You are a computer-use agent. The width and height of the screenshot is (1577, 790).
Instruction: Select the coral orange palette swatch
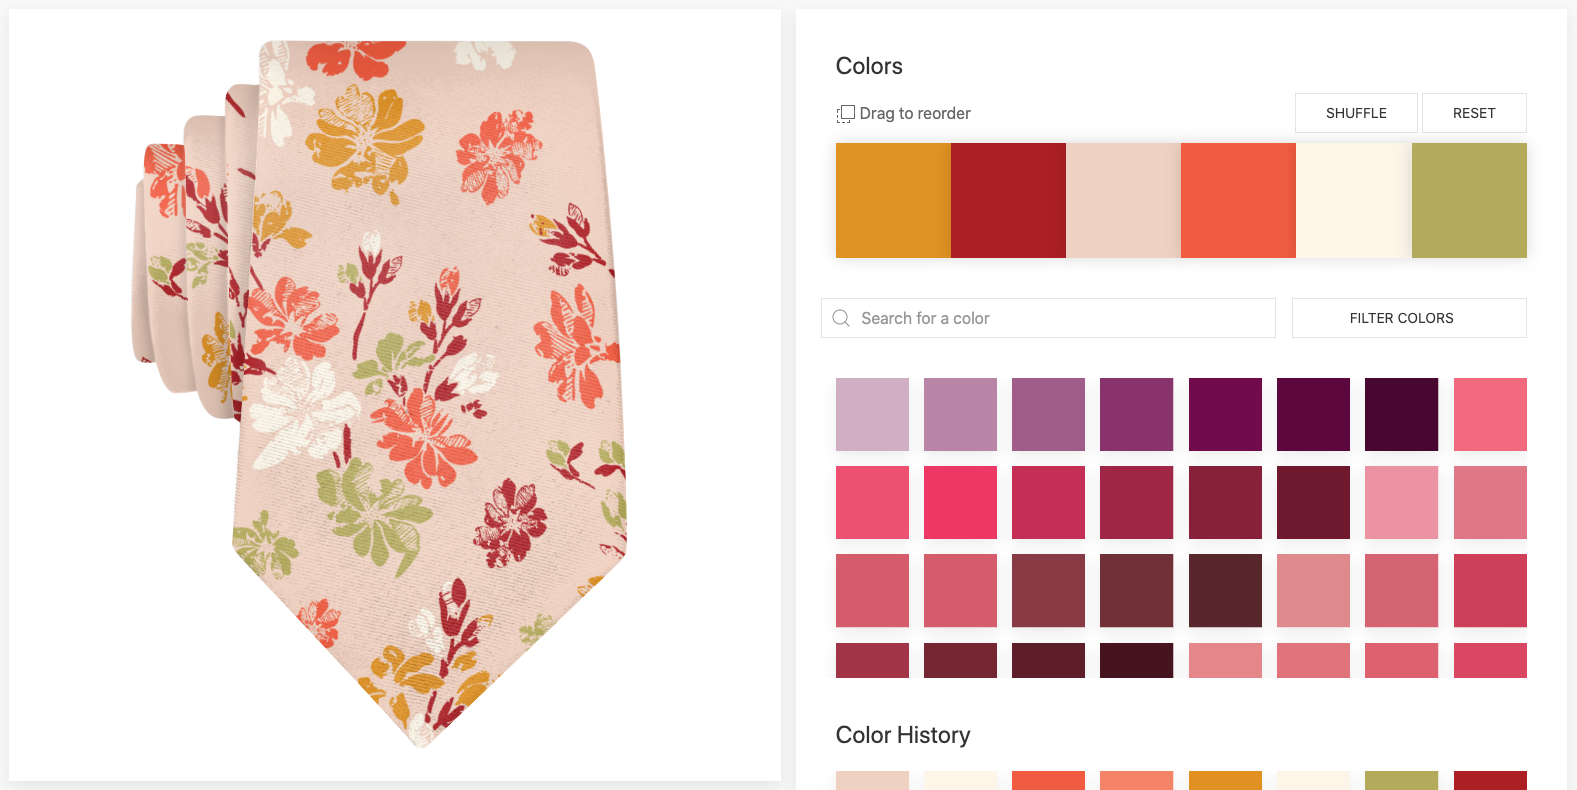(x=1238, y=200)
